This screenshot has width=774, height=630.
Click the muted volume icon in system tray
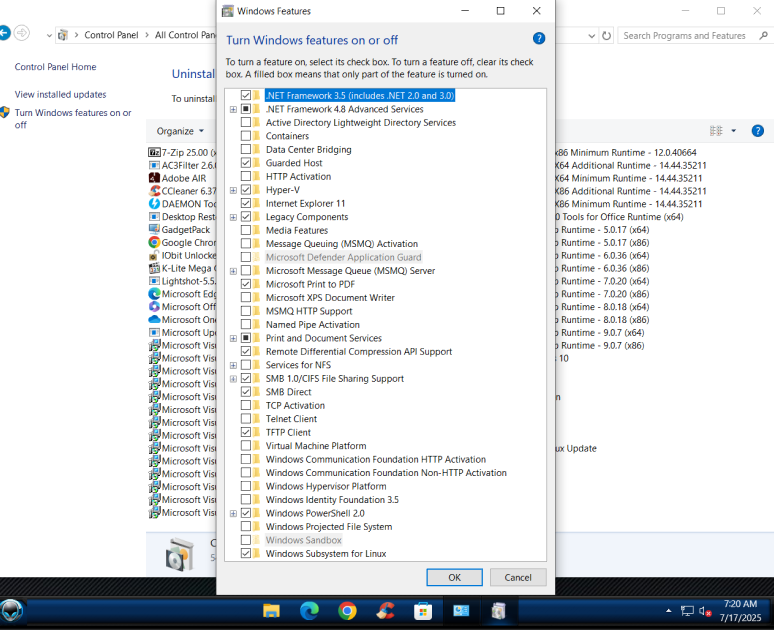(705, 612)
